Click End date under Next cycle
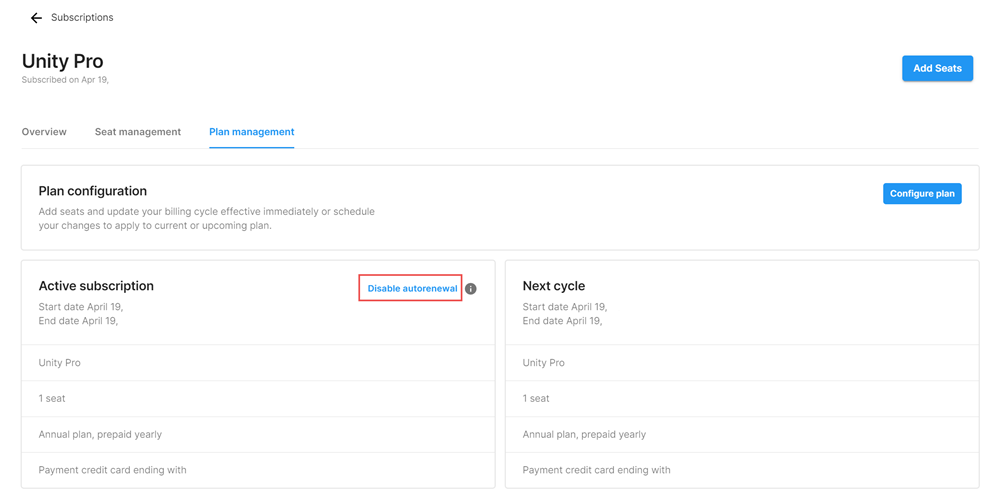1000x504 pixels. click(x=562, y=321)
